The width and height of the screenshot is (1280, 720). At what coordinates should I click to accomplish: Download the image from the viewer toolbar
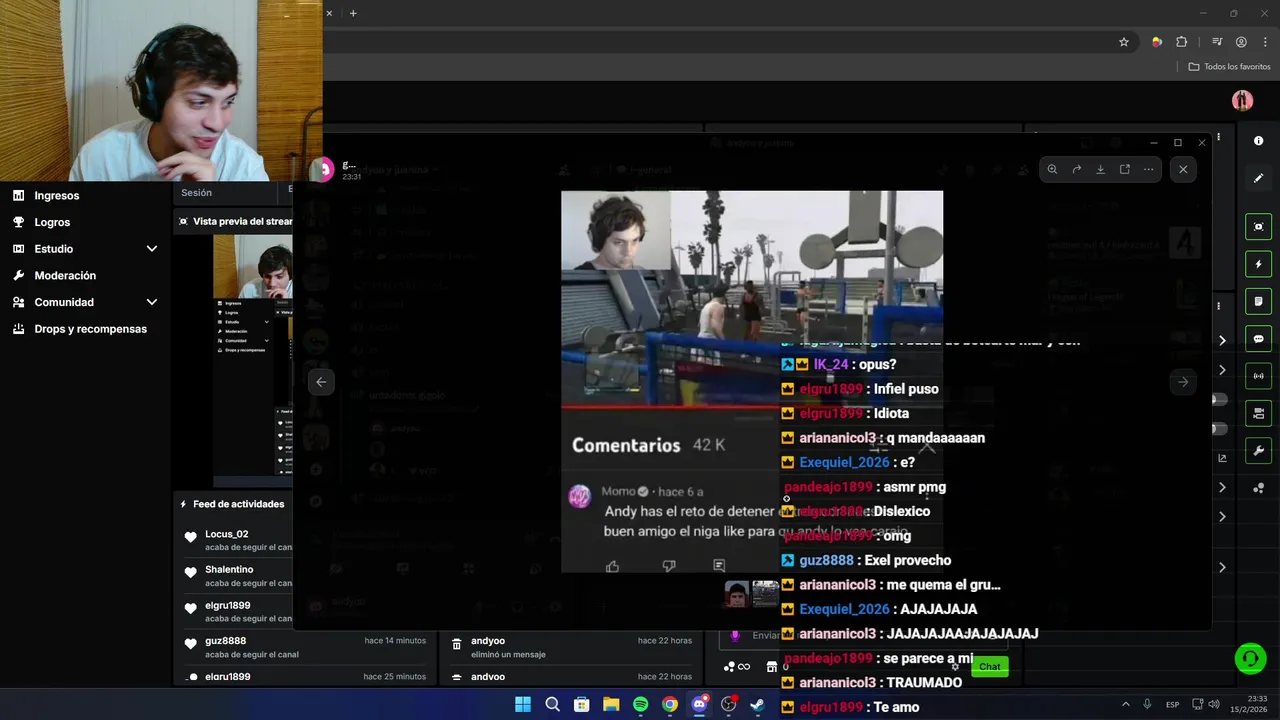click(x=1100, y=169)
